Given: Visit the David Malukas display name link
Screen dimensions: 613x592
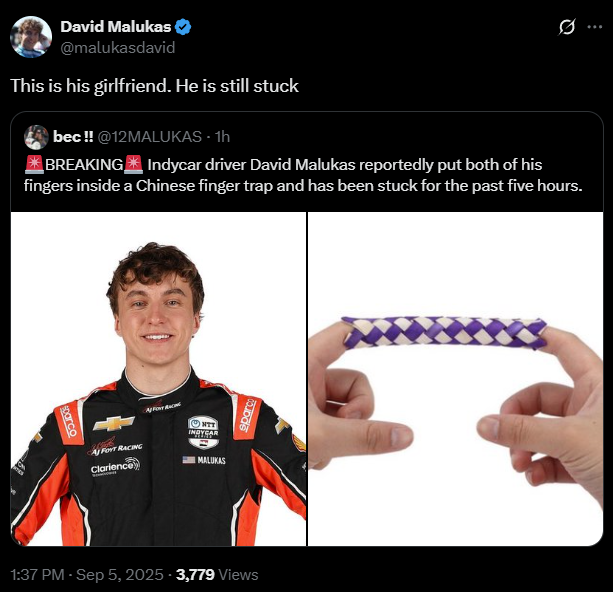Looking at the screenshot, I should 116,27.
